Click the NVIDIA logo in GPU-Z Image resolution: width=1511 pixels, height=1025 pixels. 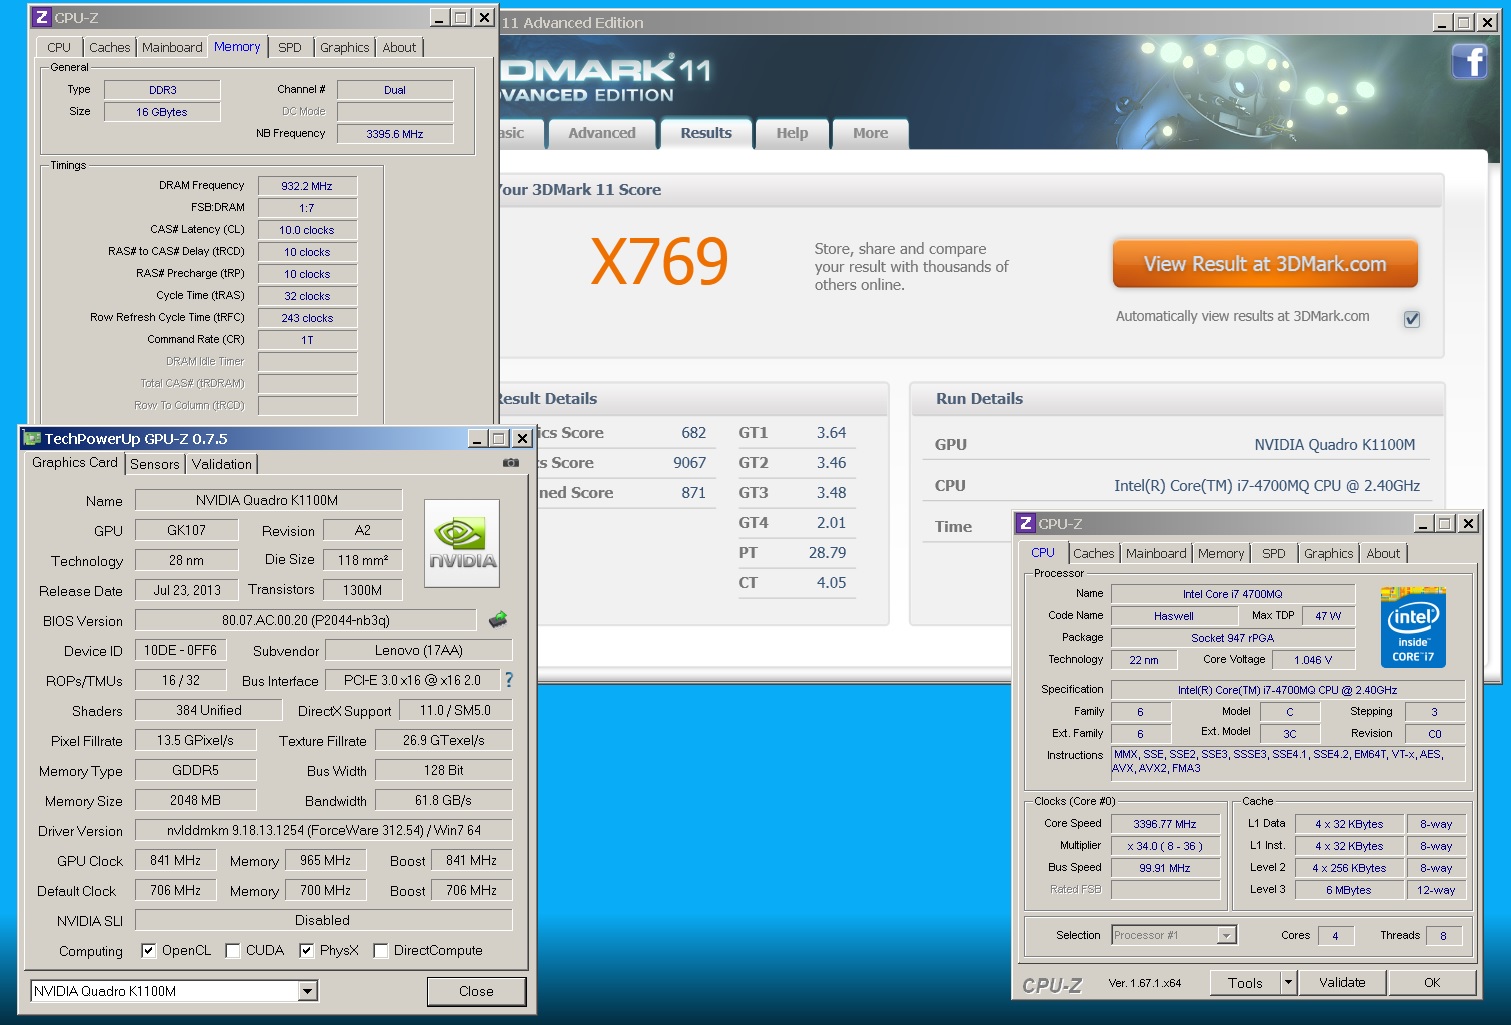[x=461, y=542]
